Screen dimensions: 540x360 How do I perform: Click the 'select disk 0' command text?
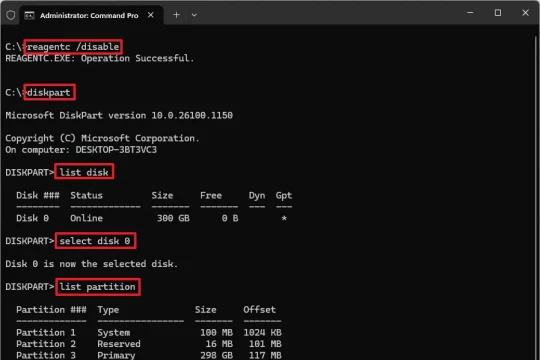(95, 241)
